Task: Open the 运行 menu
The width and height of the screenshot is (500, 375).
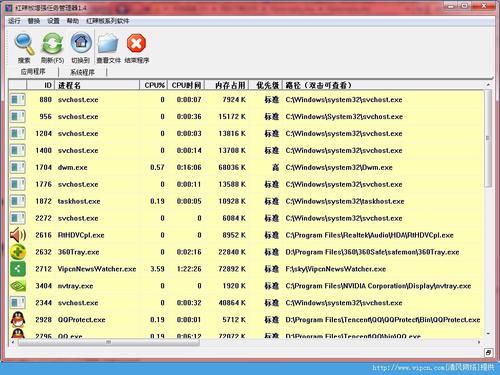Action: [14, 21]
